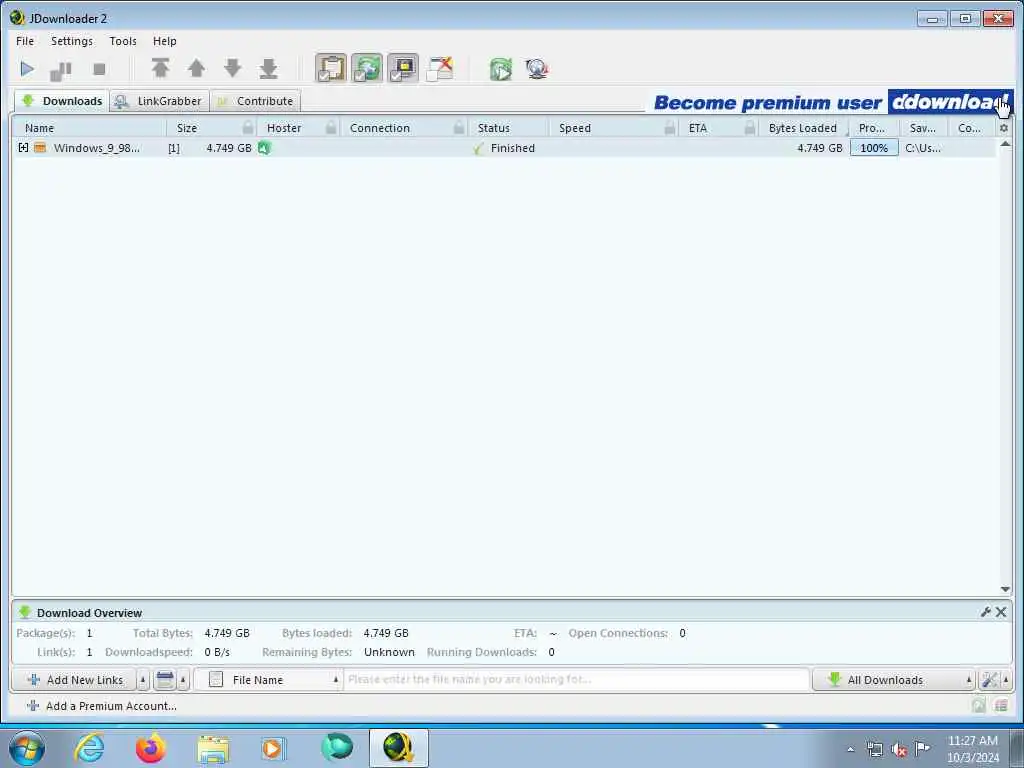Toggle the red-X marked toolbar option
Screen dimensions: 1024x768
coord(440,69)
